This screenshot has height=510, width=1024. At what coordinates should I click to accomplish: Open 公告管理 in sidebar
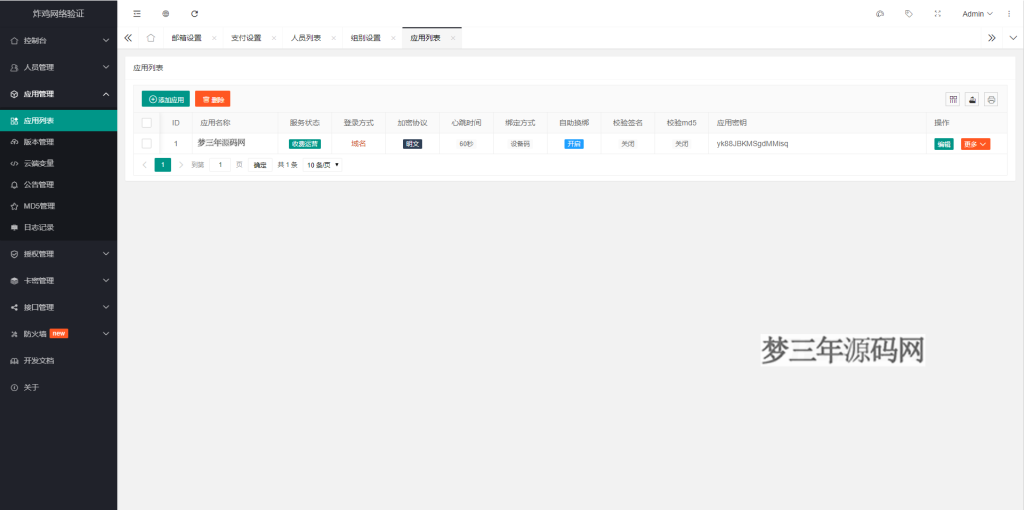point(59,185)
